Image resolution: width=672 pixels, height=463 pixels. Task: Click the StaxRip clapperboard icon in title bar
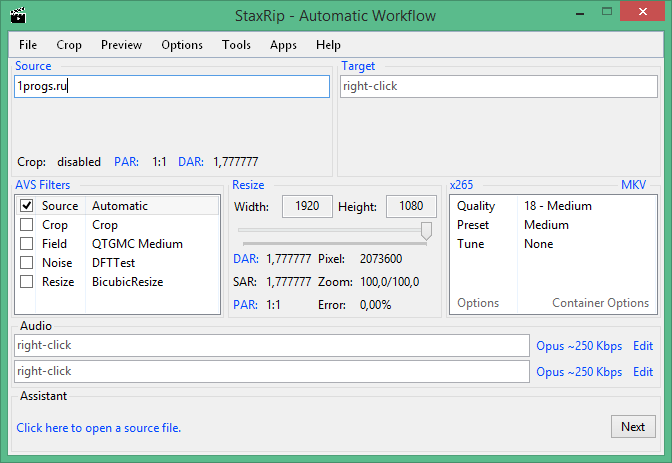click(17, 15)
